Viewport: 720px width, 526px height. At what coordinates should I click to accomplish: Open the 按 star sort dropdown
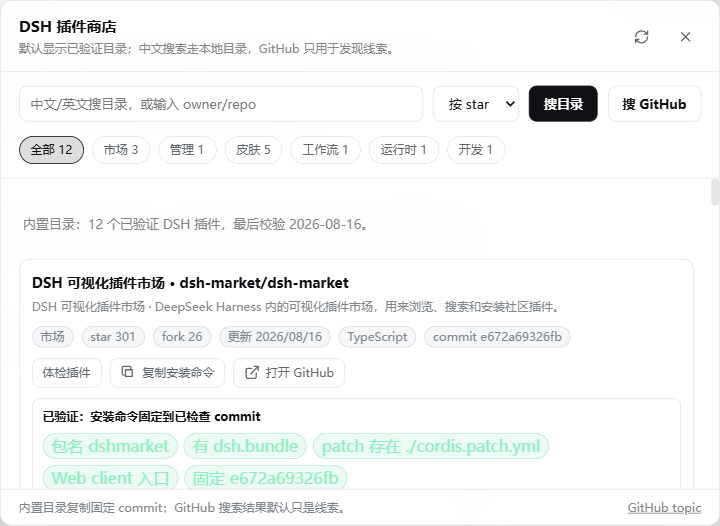point(476,104)
